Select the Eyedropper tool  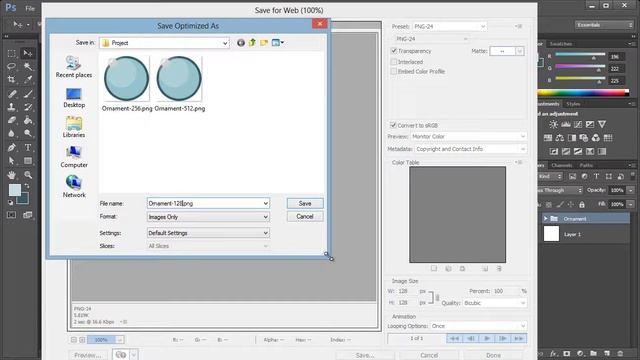point(28,80)
